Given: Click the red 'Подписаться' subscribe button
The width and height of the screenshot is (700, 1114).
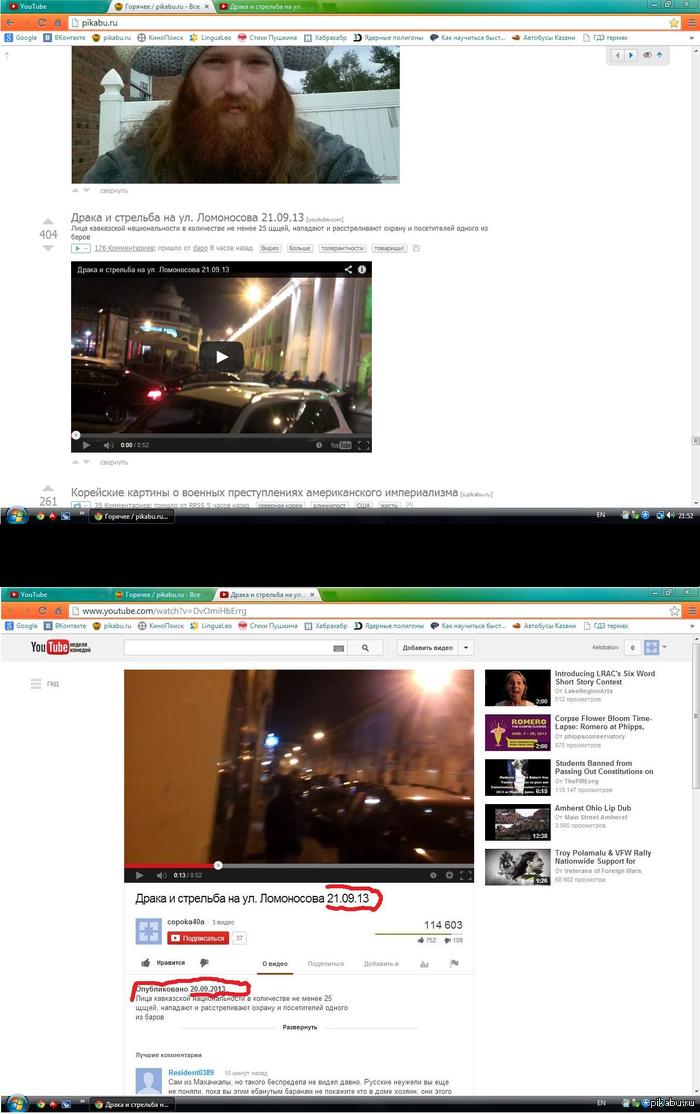Looking at the screenshot, I should tap(198, 938).
